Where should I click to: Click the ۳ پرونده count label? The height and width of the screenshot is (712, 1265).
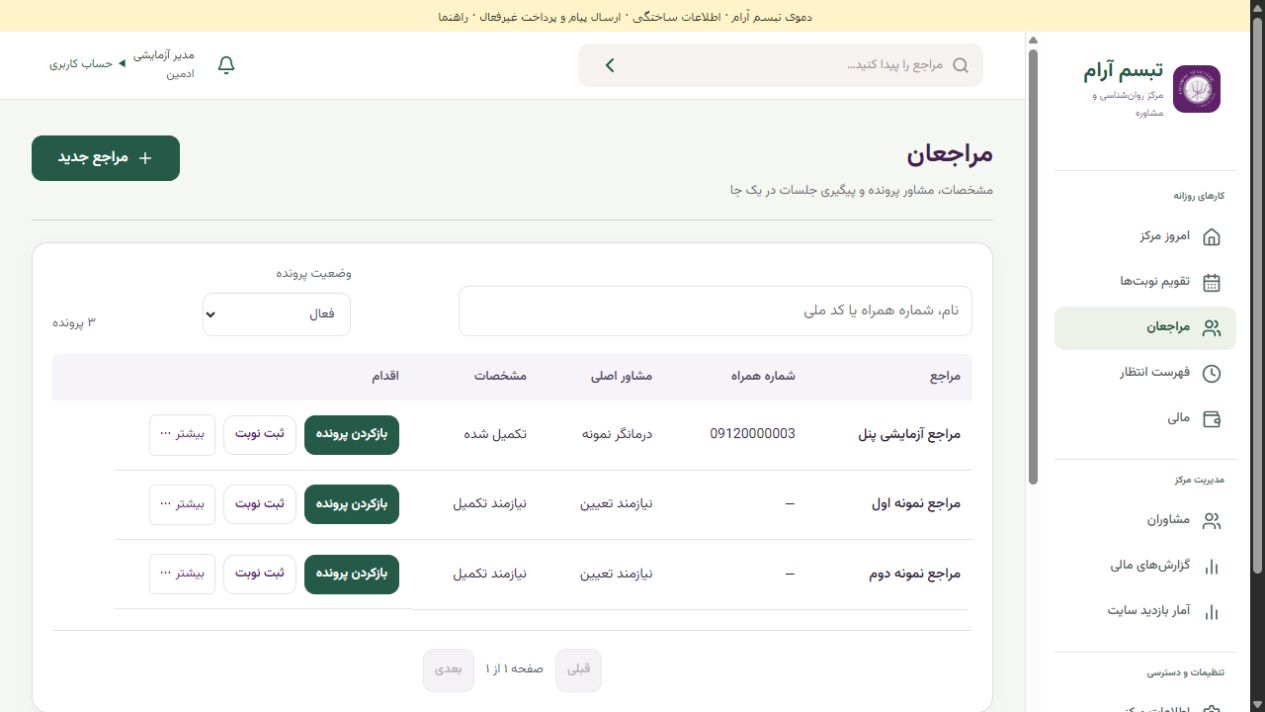[x=75, y=323]
